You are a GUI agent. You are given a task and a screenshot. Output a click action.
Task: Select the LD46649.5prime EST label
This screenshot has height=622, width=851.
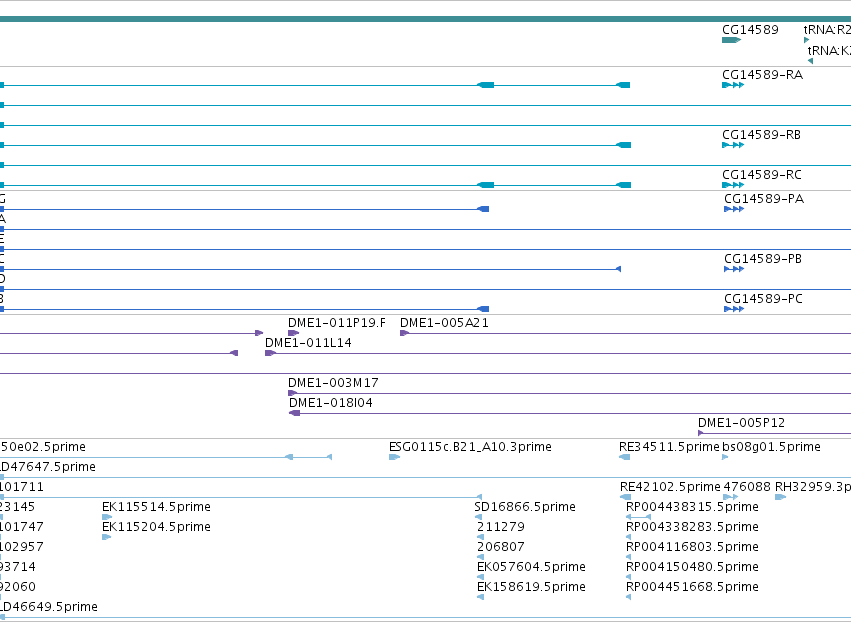(x=49, y=607)
